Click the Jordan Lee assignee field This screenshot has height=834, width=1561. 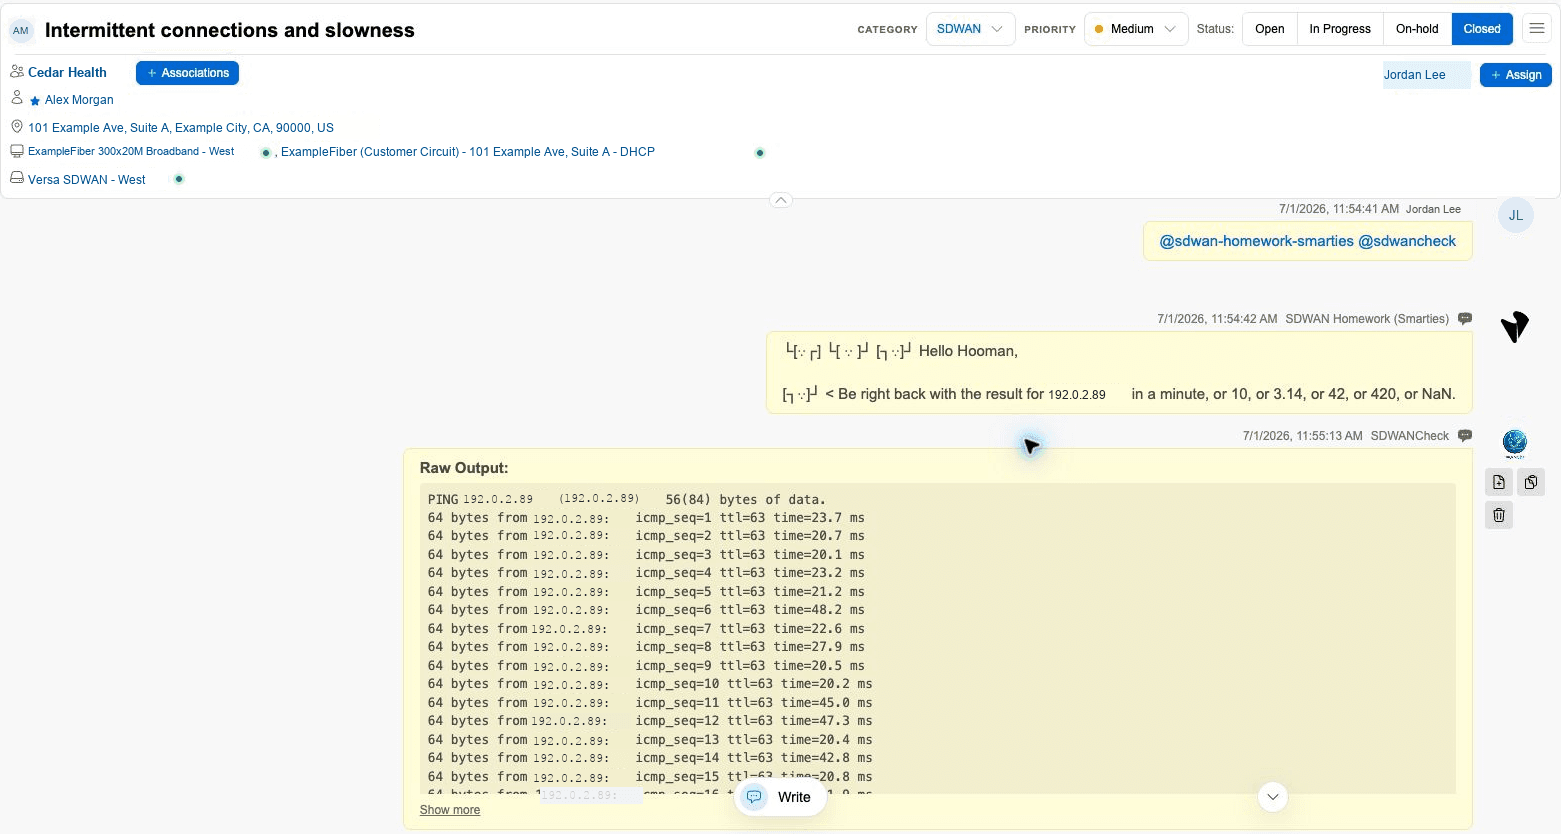pyautogui.click(x=1427, y=75)
